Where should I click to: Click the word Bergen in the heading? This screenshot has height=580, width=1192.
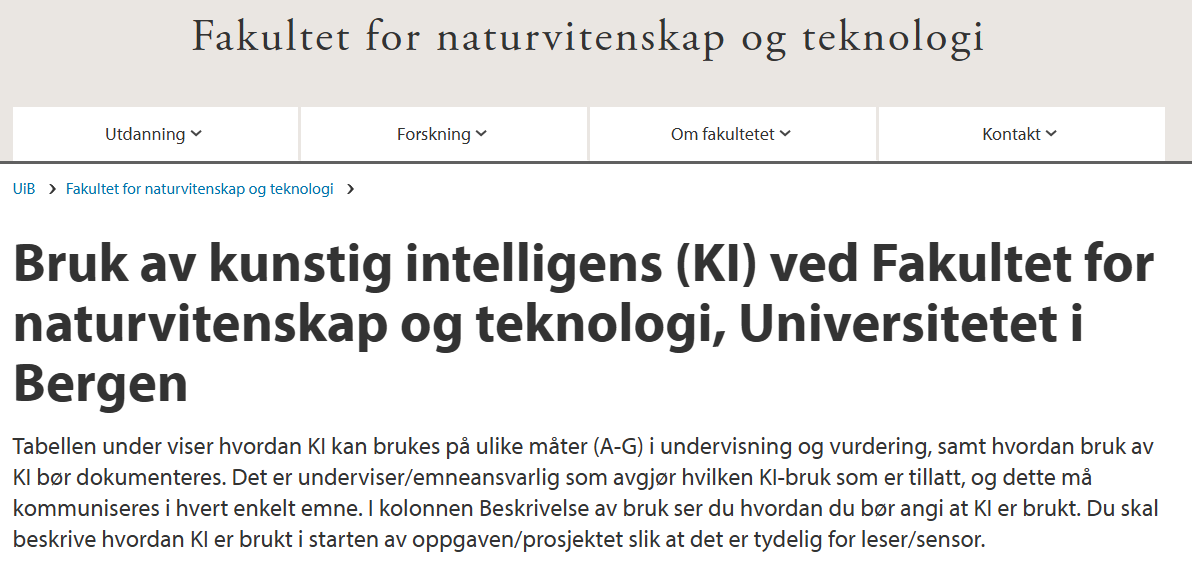point(100,384)
